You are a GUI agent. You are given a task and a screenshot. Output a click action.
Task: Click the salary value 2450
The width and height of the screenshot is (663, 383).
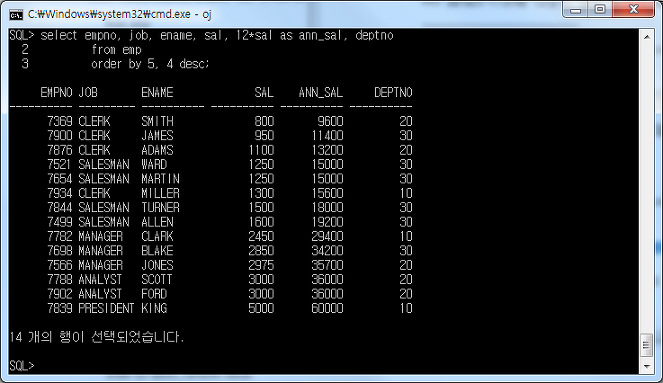(x=261, y=236)
